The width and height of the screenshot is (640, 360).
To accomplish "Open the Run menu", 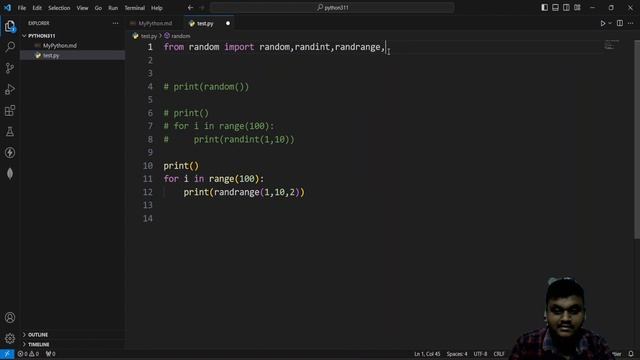I will pyautogui.click(x=113, y=8).
